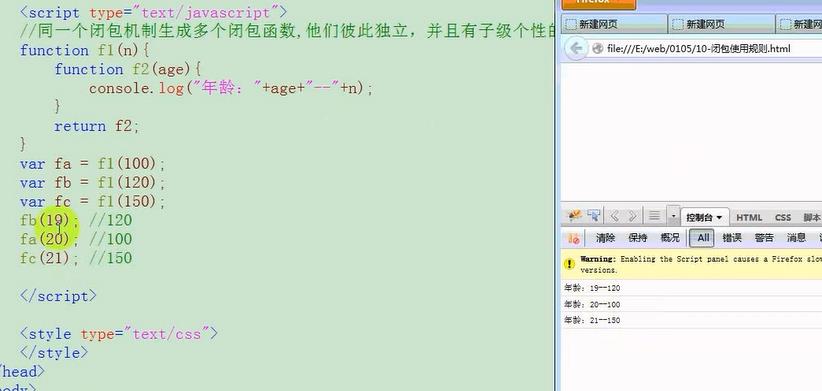Show the Firebug command line lines icon
The height and width of the screenshot is (391, 822).
coord(654,216)
